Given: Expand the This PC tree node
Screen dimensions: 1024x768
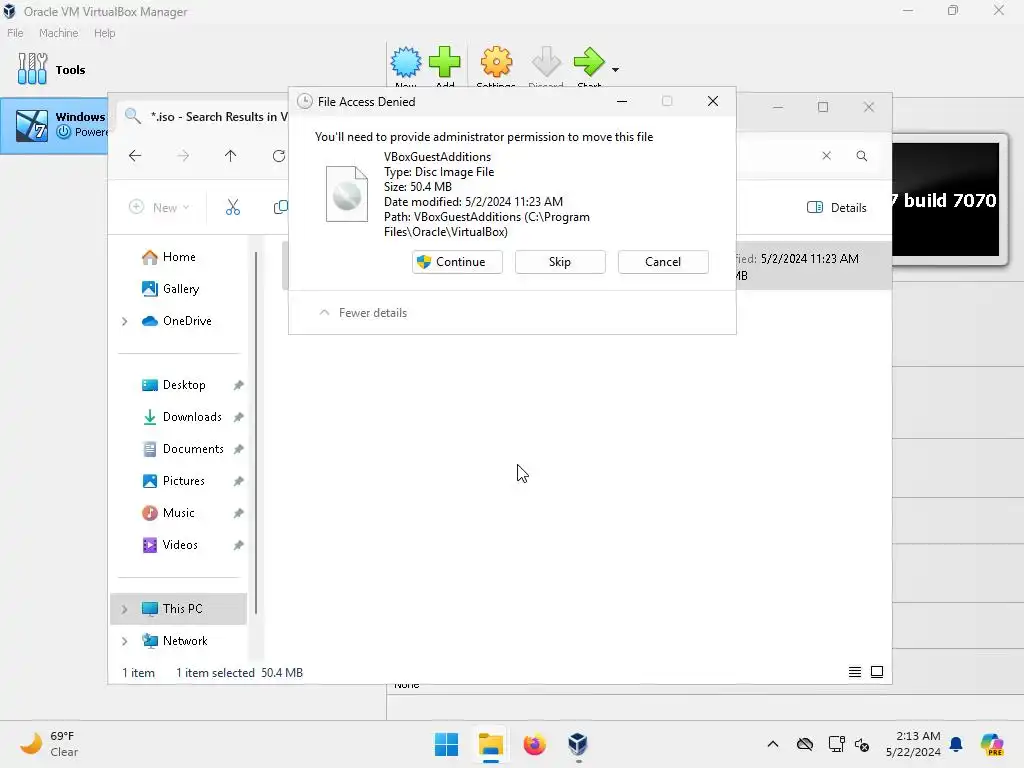Looking at the screenshot, I should (x=124, y=609).
